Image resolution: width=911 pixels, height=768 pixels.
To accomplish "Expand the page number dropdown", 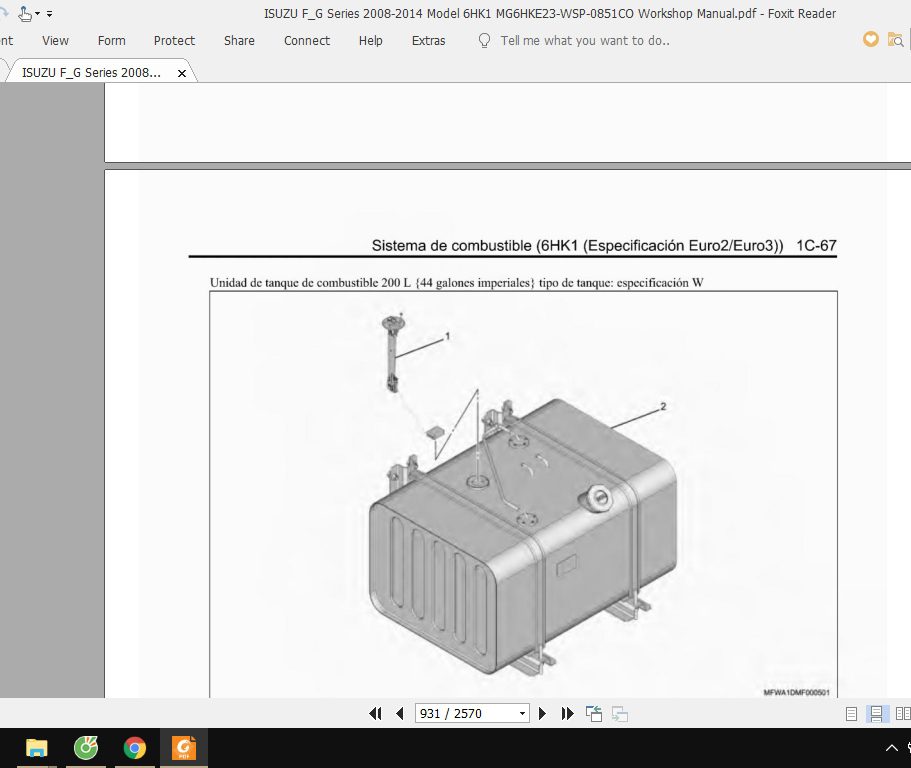I will 522,713.
